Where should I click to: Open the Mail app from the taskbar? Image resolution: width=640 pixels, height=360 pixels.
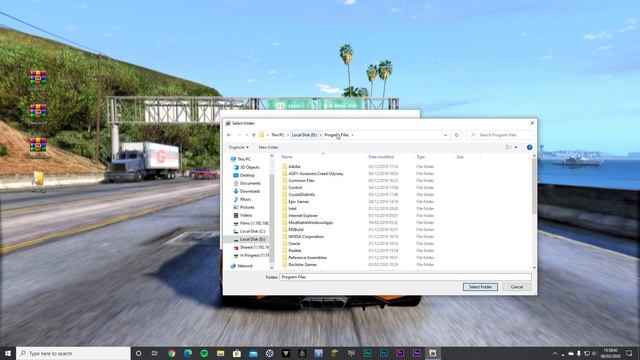point(253,353)
